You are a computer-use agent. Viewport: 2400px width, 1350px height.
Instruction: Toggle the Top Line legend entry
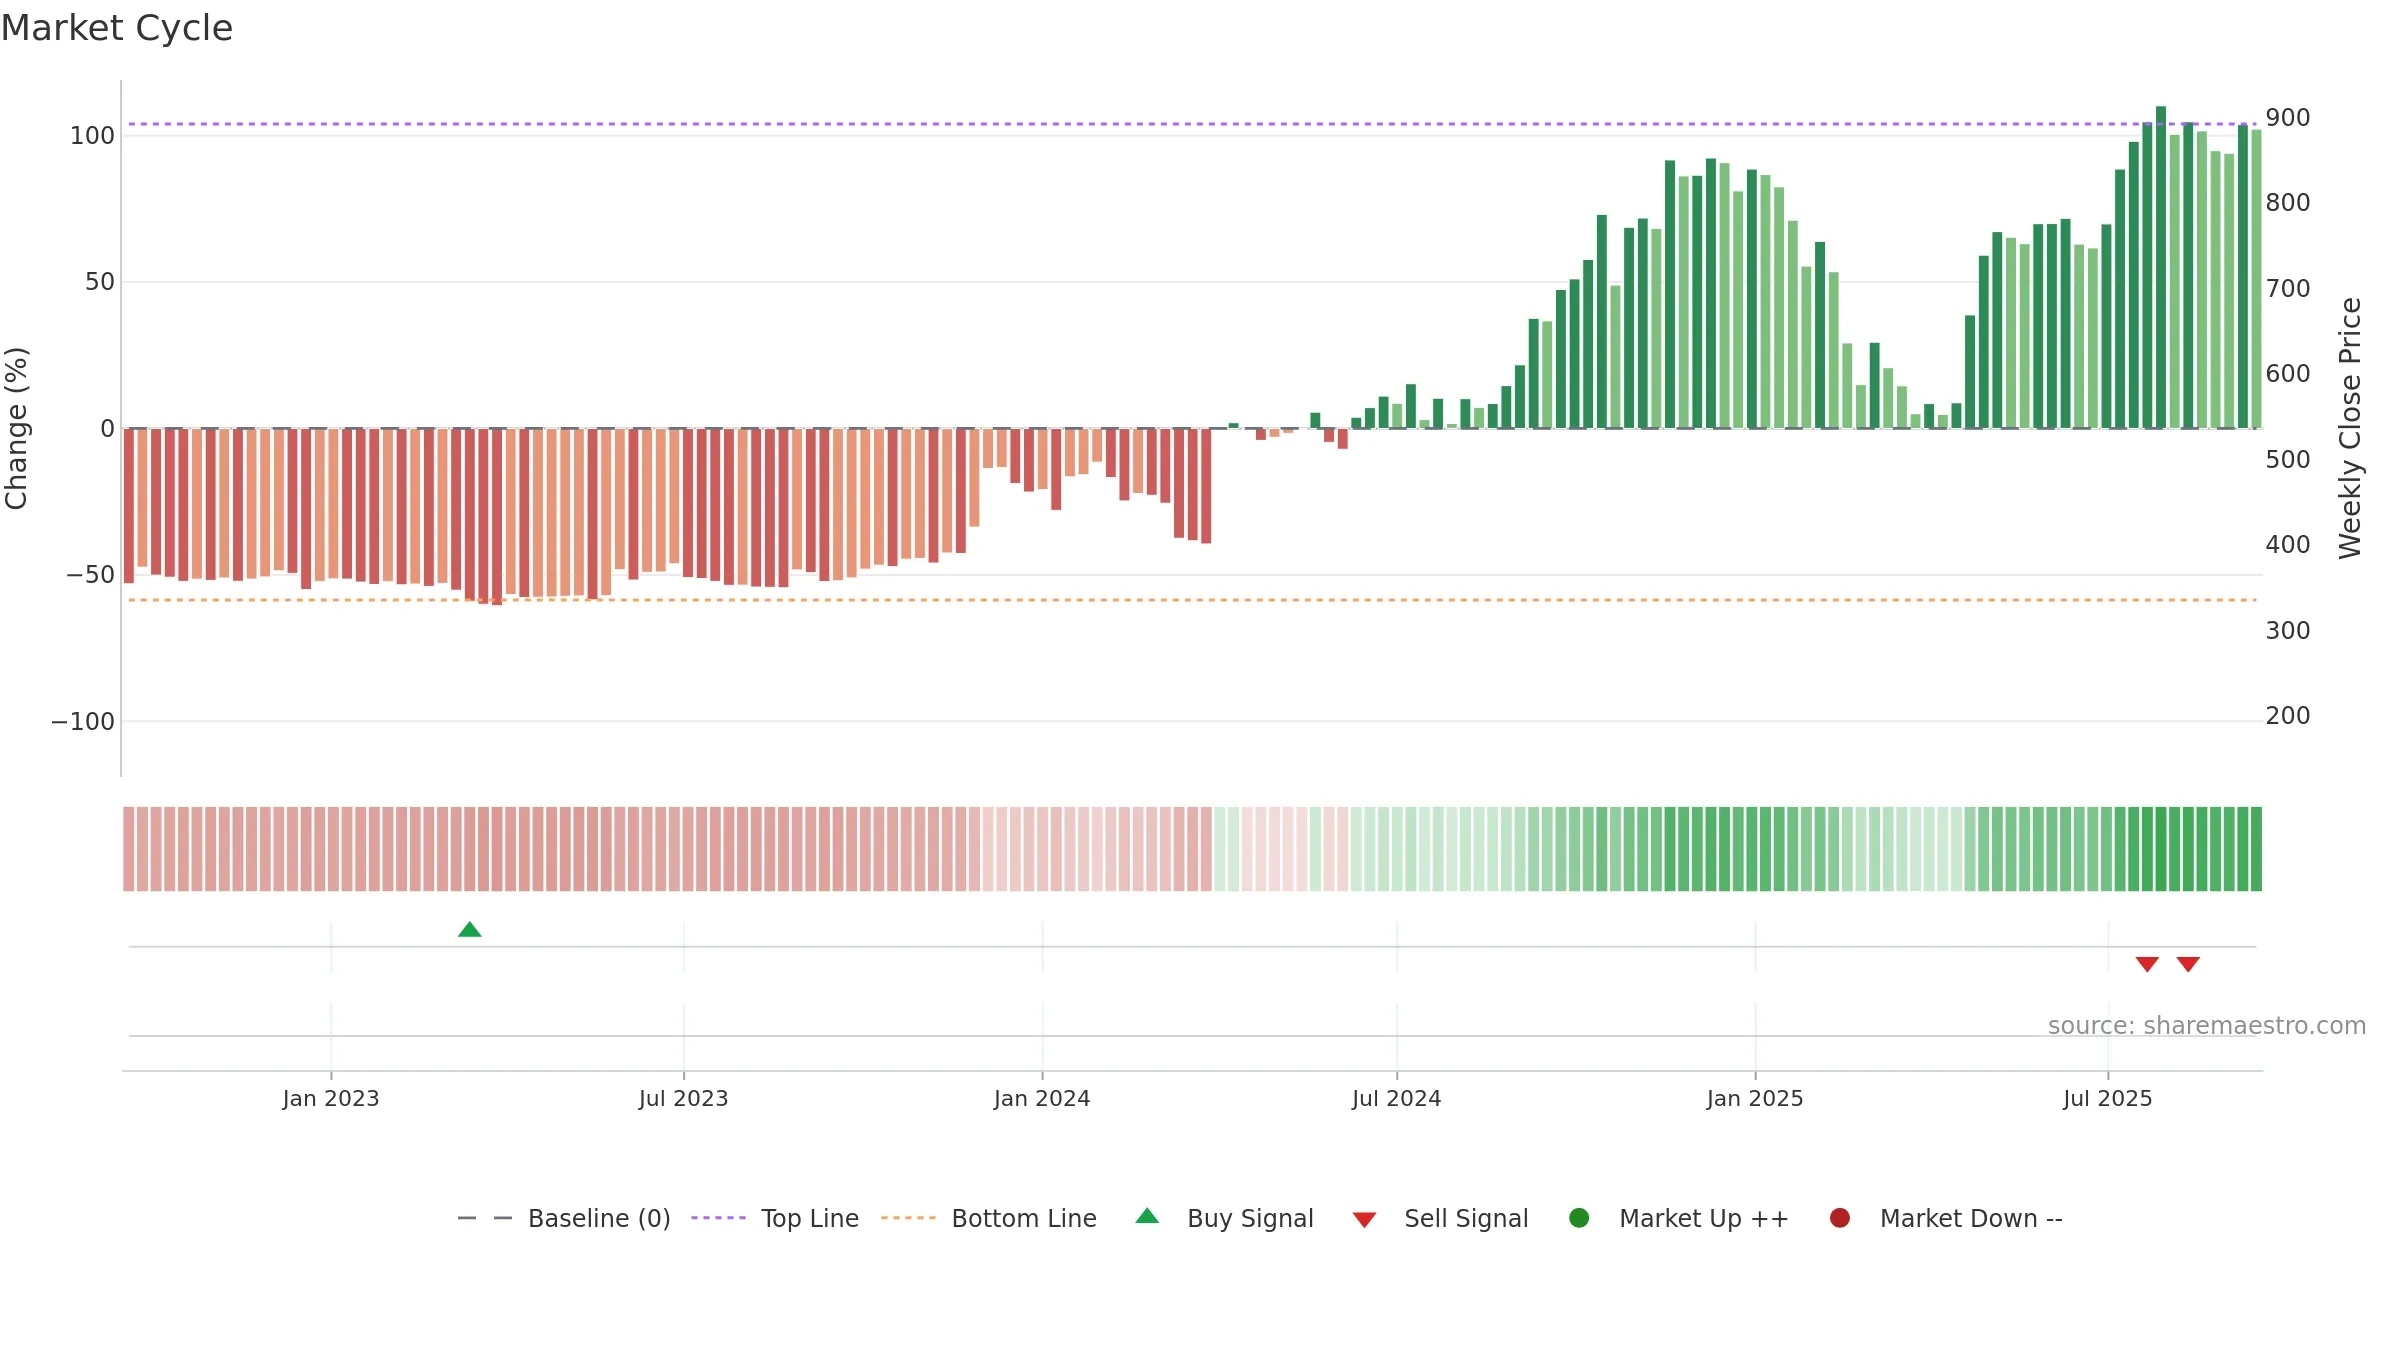775,1218
